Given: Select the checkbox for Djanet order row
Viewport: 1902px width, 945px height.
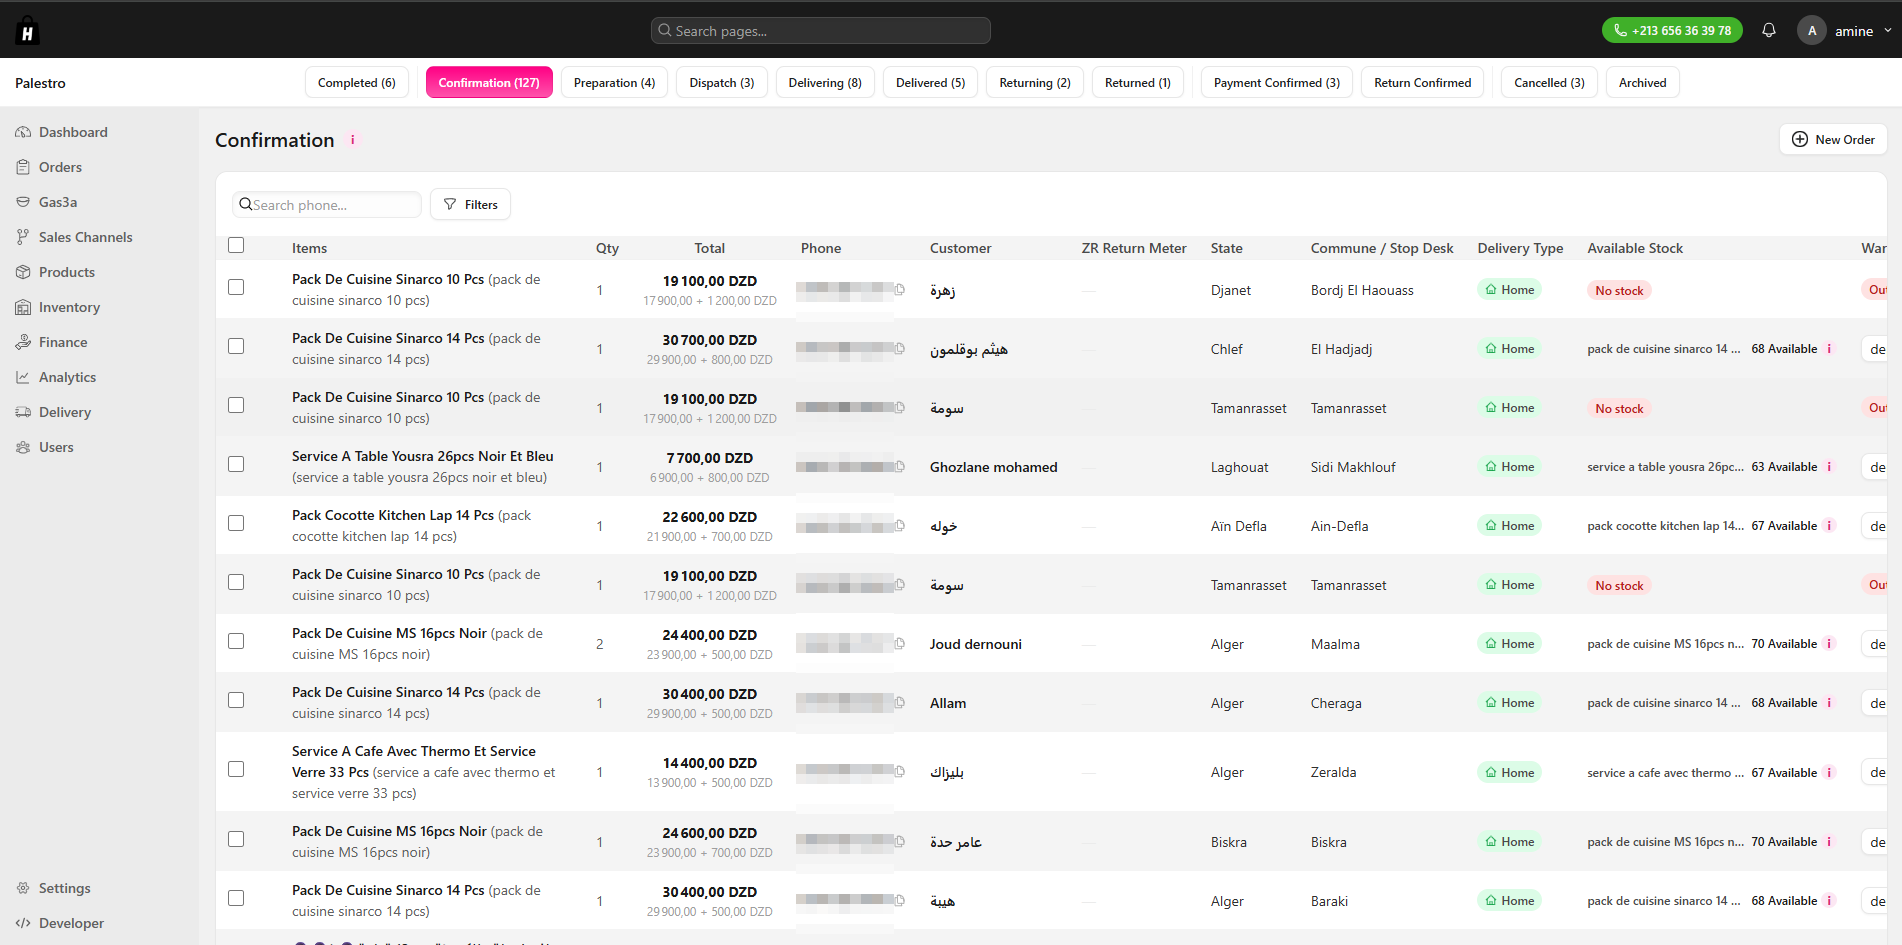Looking at the screenshot, I should tap(236, 287).
